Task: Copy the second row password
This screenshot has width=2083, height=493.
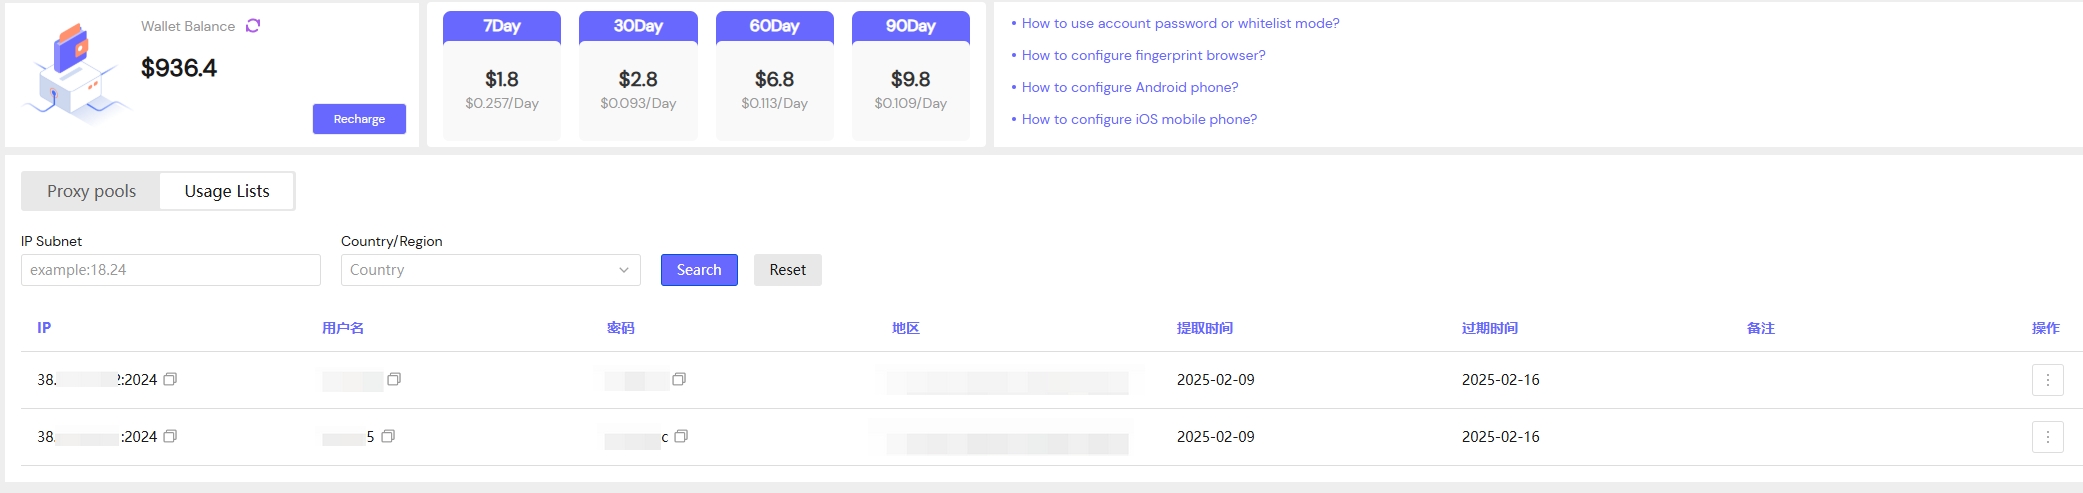Action: [x=681, y=436]
